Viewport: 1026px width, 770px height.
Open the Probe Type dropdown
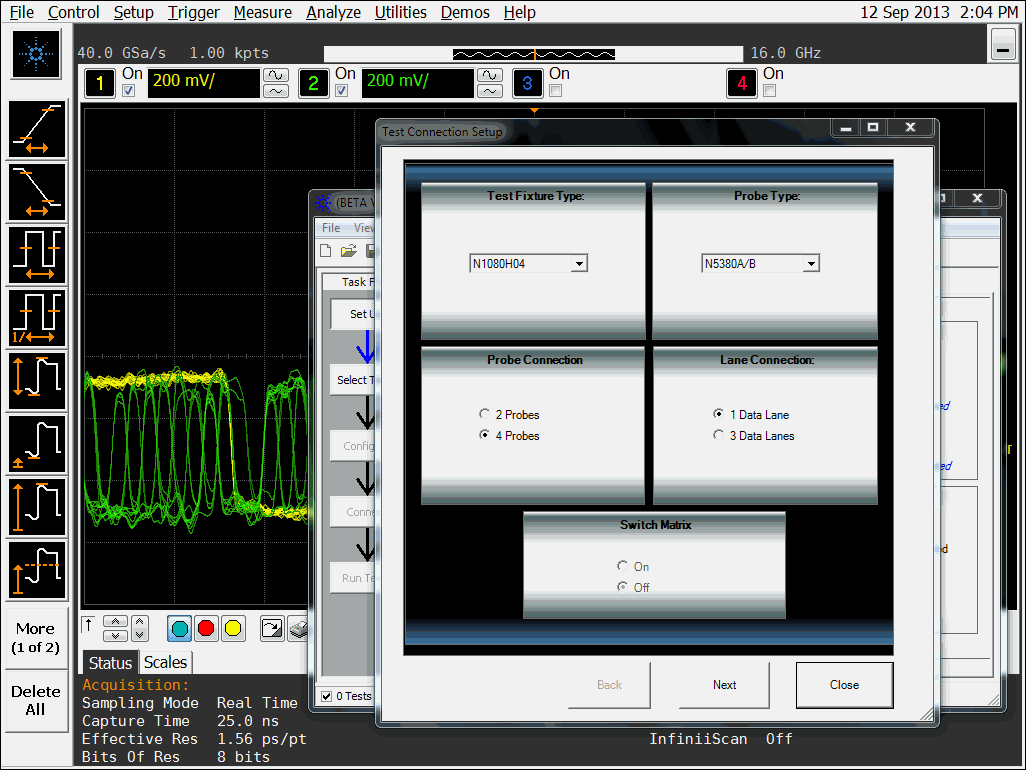click(810, 264)
